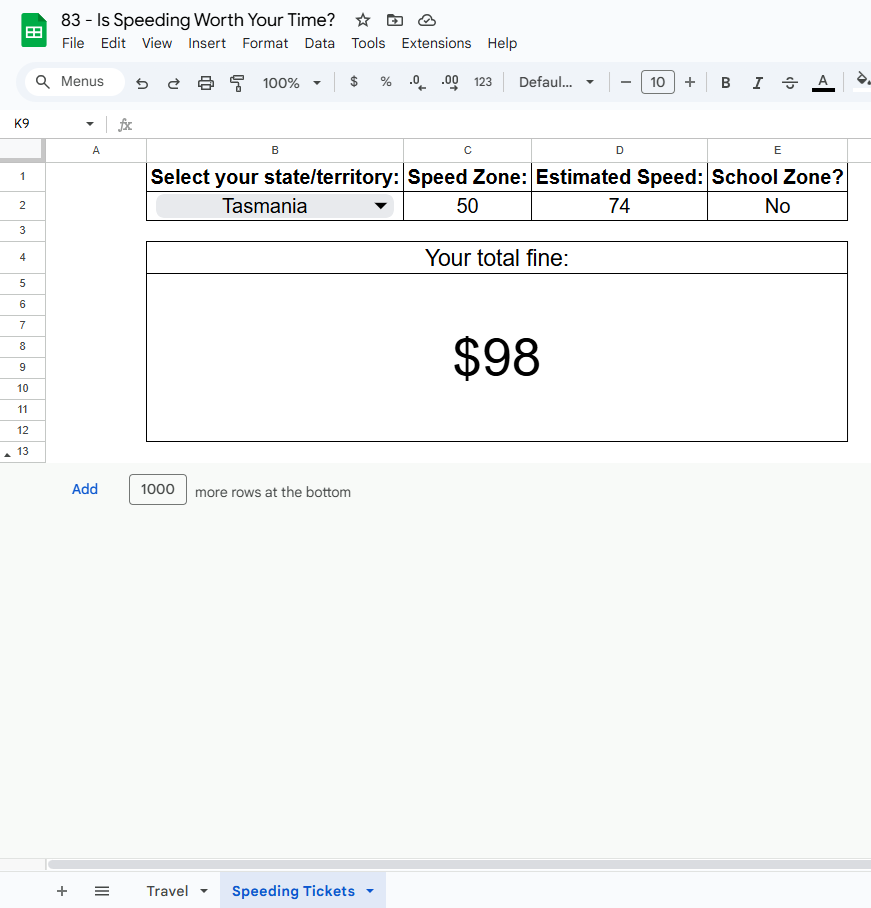Open the Tasmania state dropdown
The width and height of the screenshot is (871, 908).
[x=380, y=207]
